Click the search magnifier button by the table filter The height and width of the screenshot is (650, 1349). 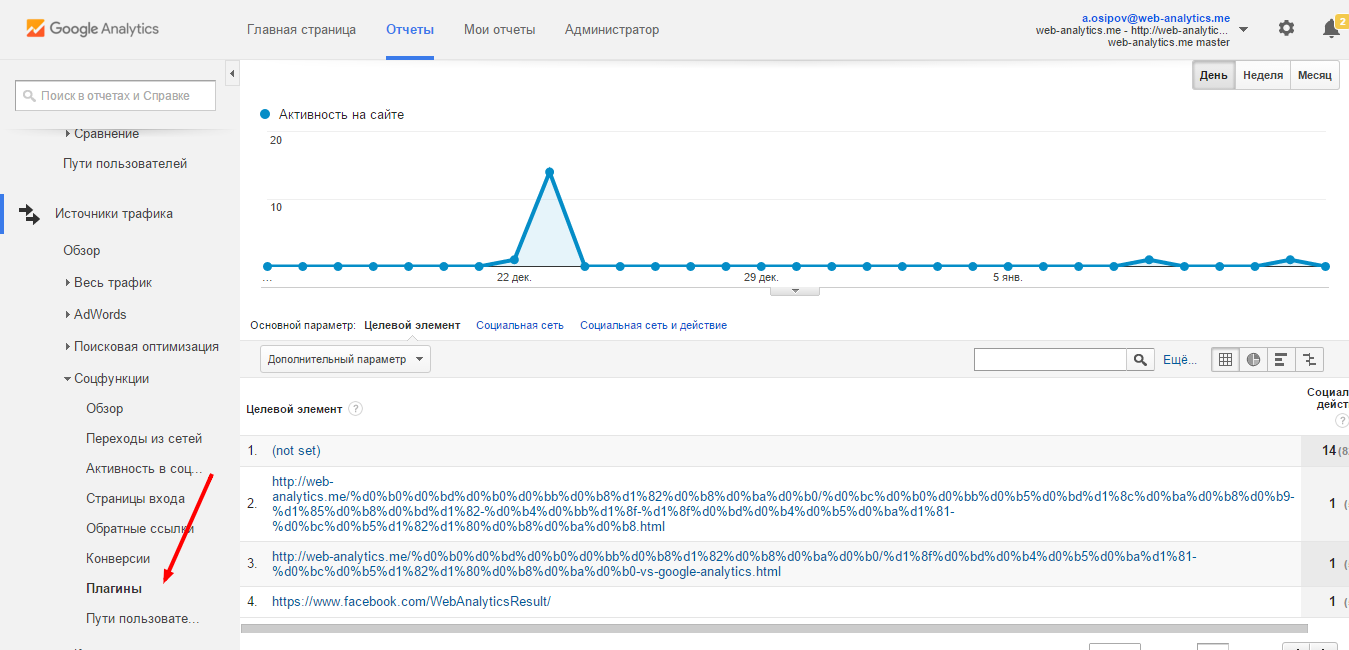click(x=1141, y=360)
